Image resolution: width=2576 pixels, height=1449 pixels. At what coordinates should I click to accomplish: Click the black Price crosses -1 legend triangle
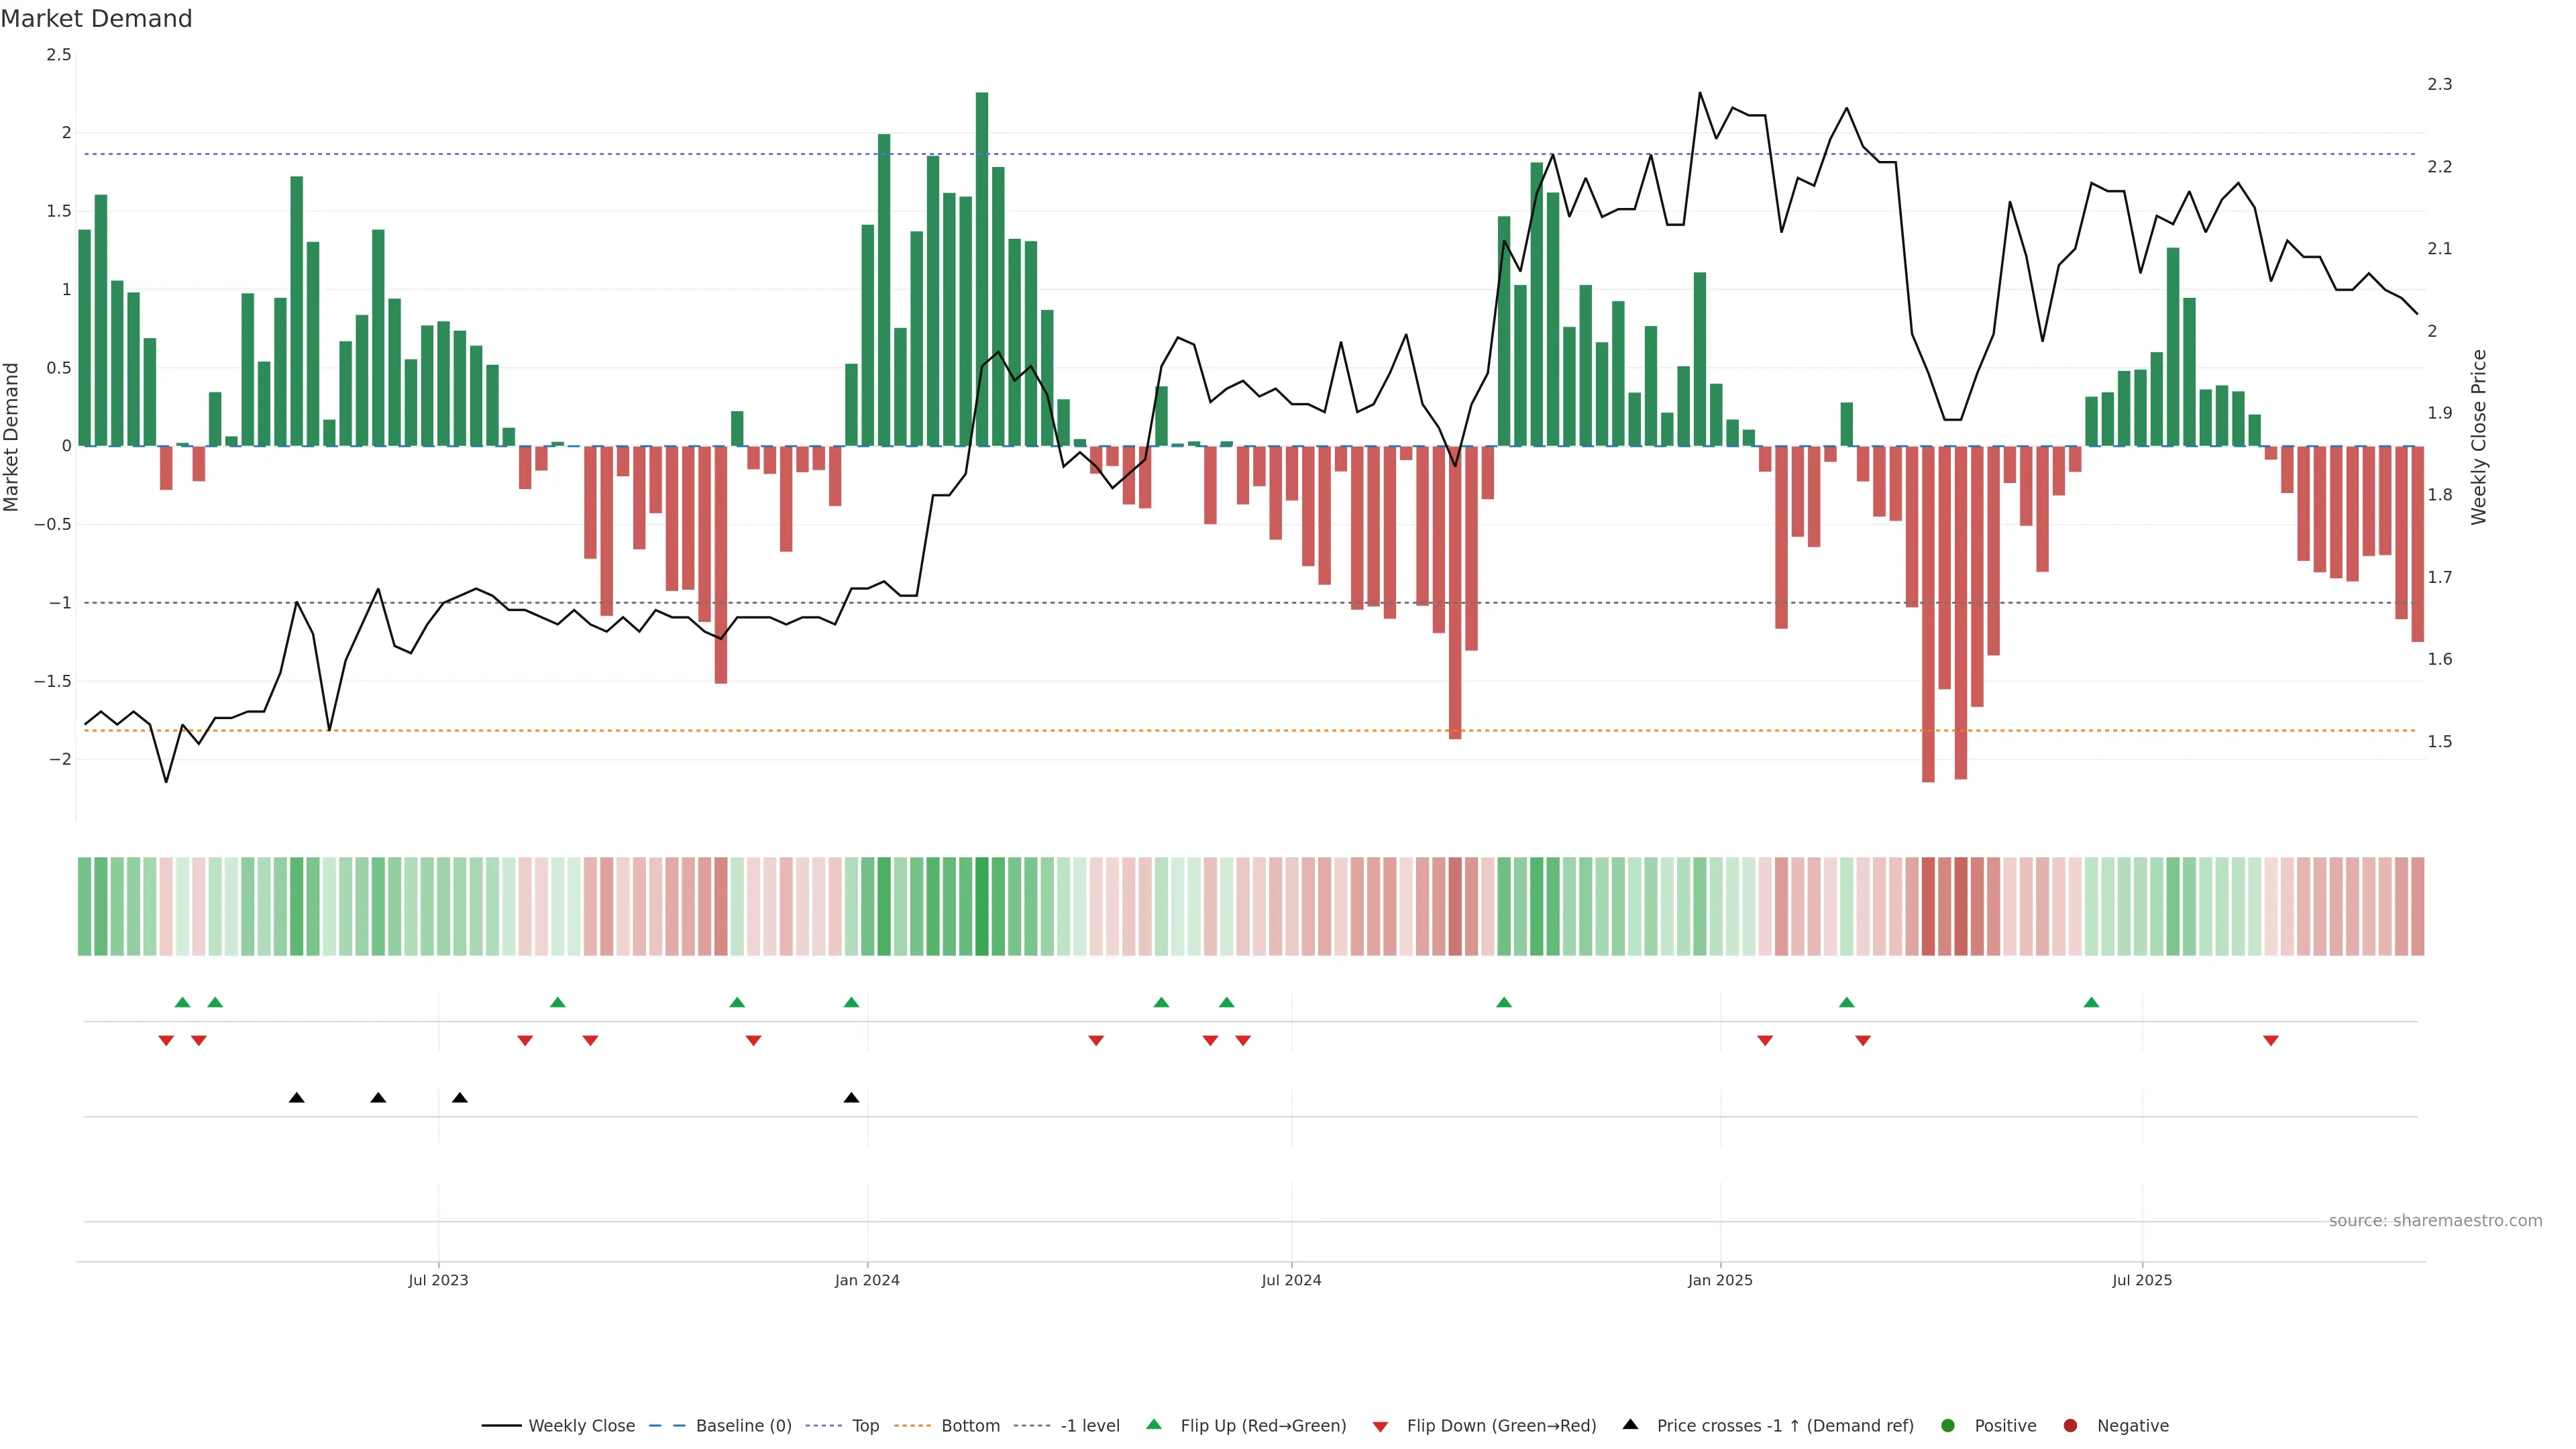1630,1424
